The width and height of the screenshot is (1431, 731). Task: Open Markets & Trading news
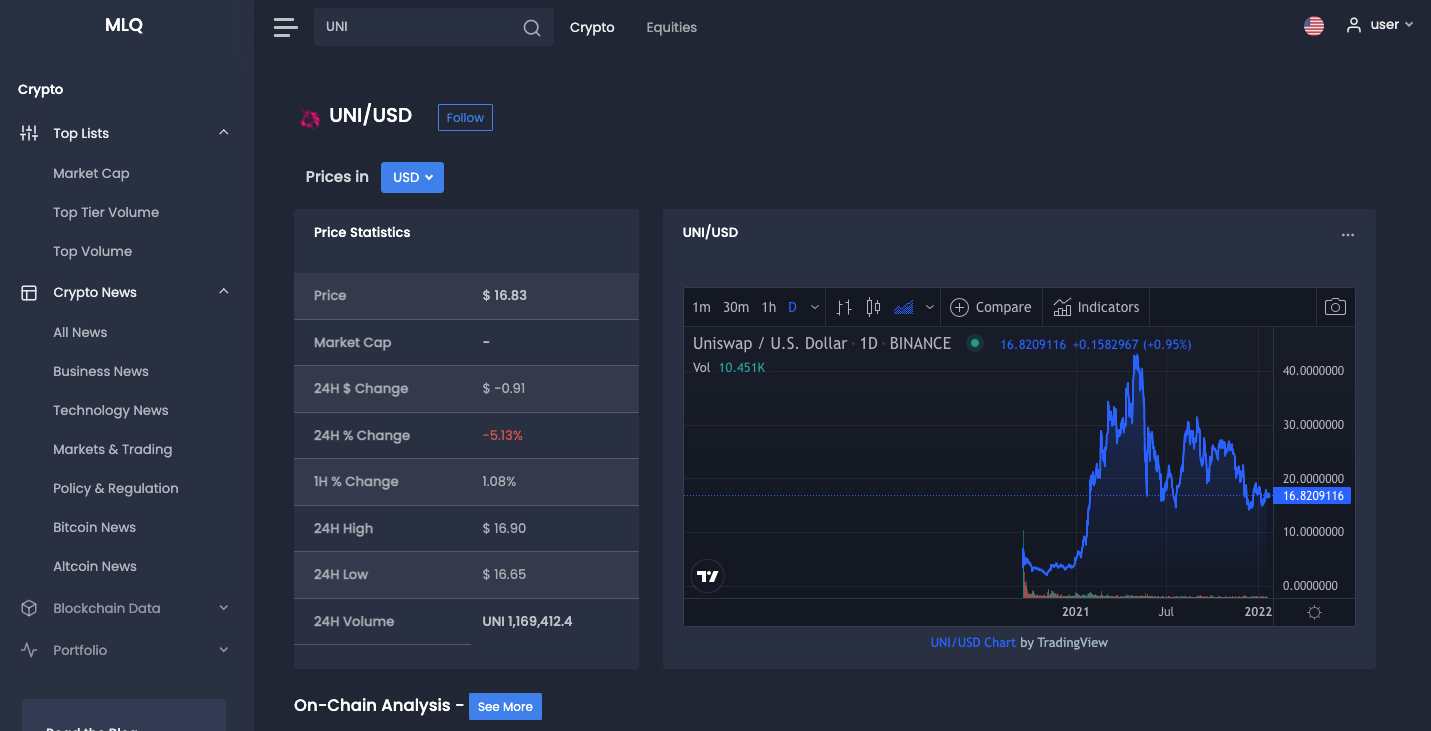[x=113, y=449]
